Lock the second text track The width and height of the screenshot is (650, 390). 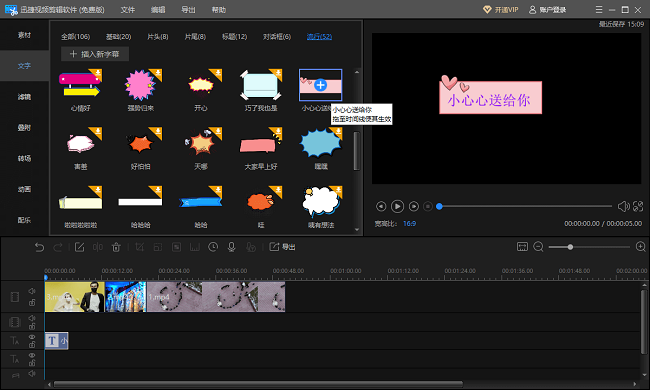[32, 363]
